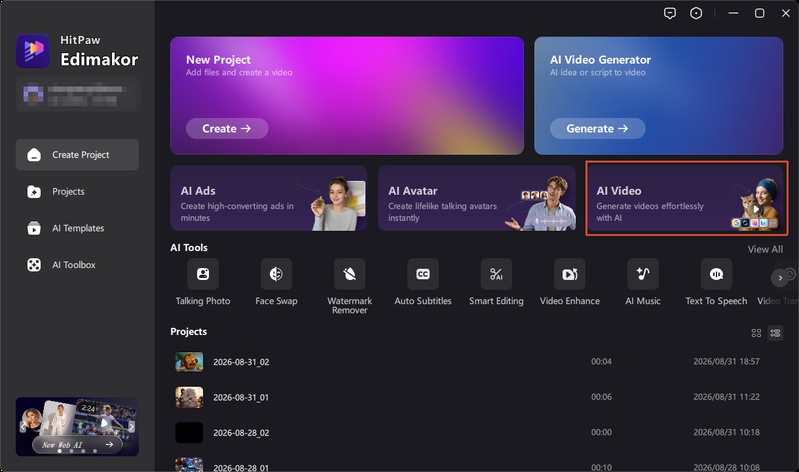This screenshot has height=472, width=799.
Task: Click date 2026/08/31 10:18
Action: coord(726,432)
